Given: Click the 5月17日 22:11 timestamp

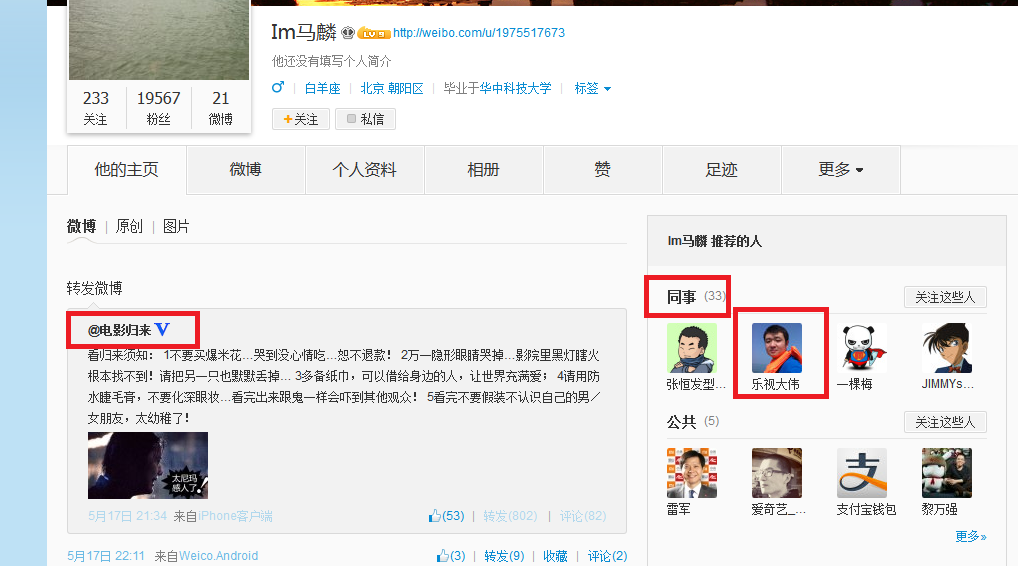Looking at the screenshot, I should click(106, 556).
